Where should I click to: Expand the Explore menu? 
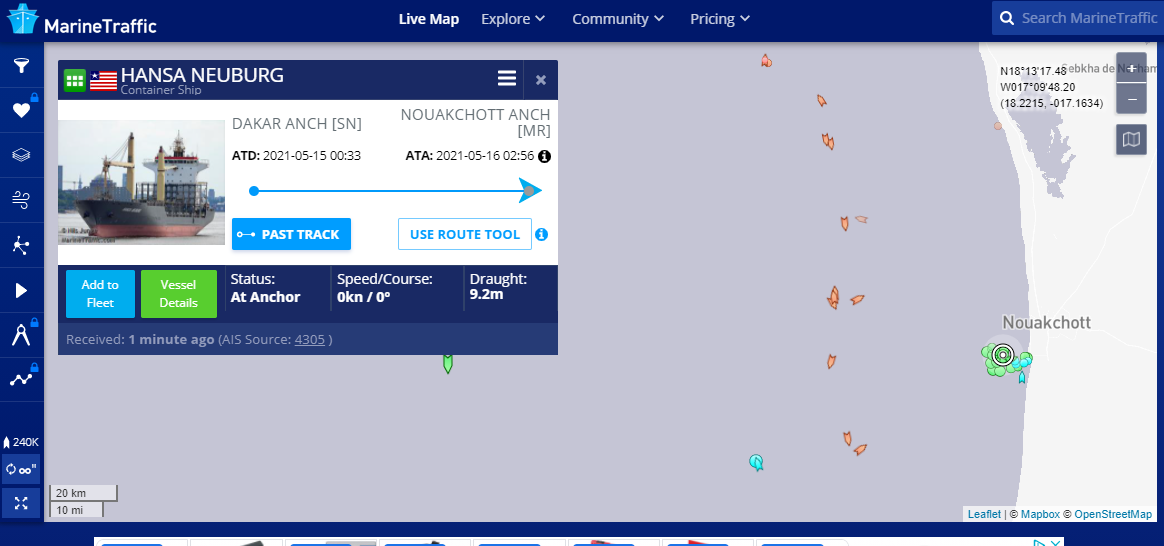[513, 19]
